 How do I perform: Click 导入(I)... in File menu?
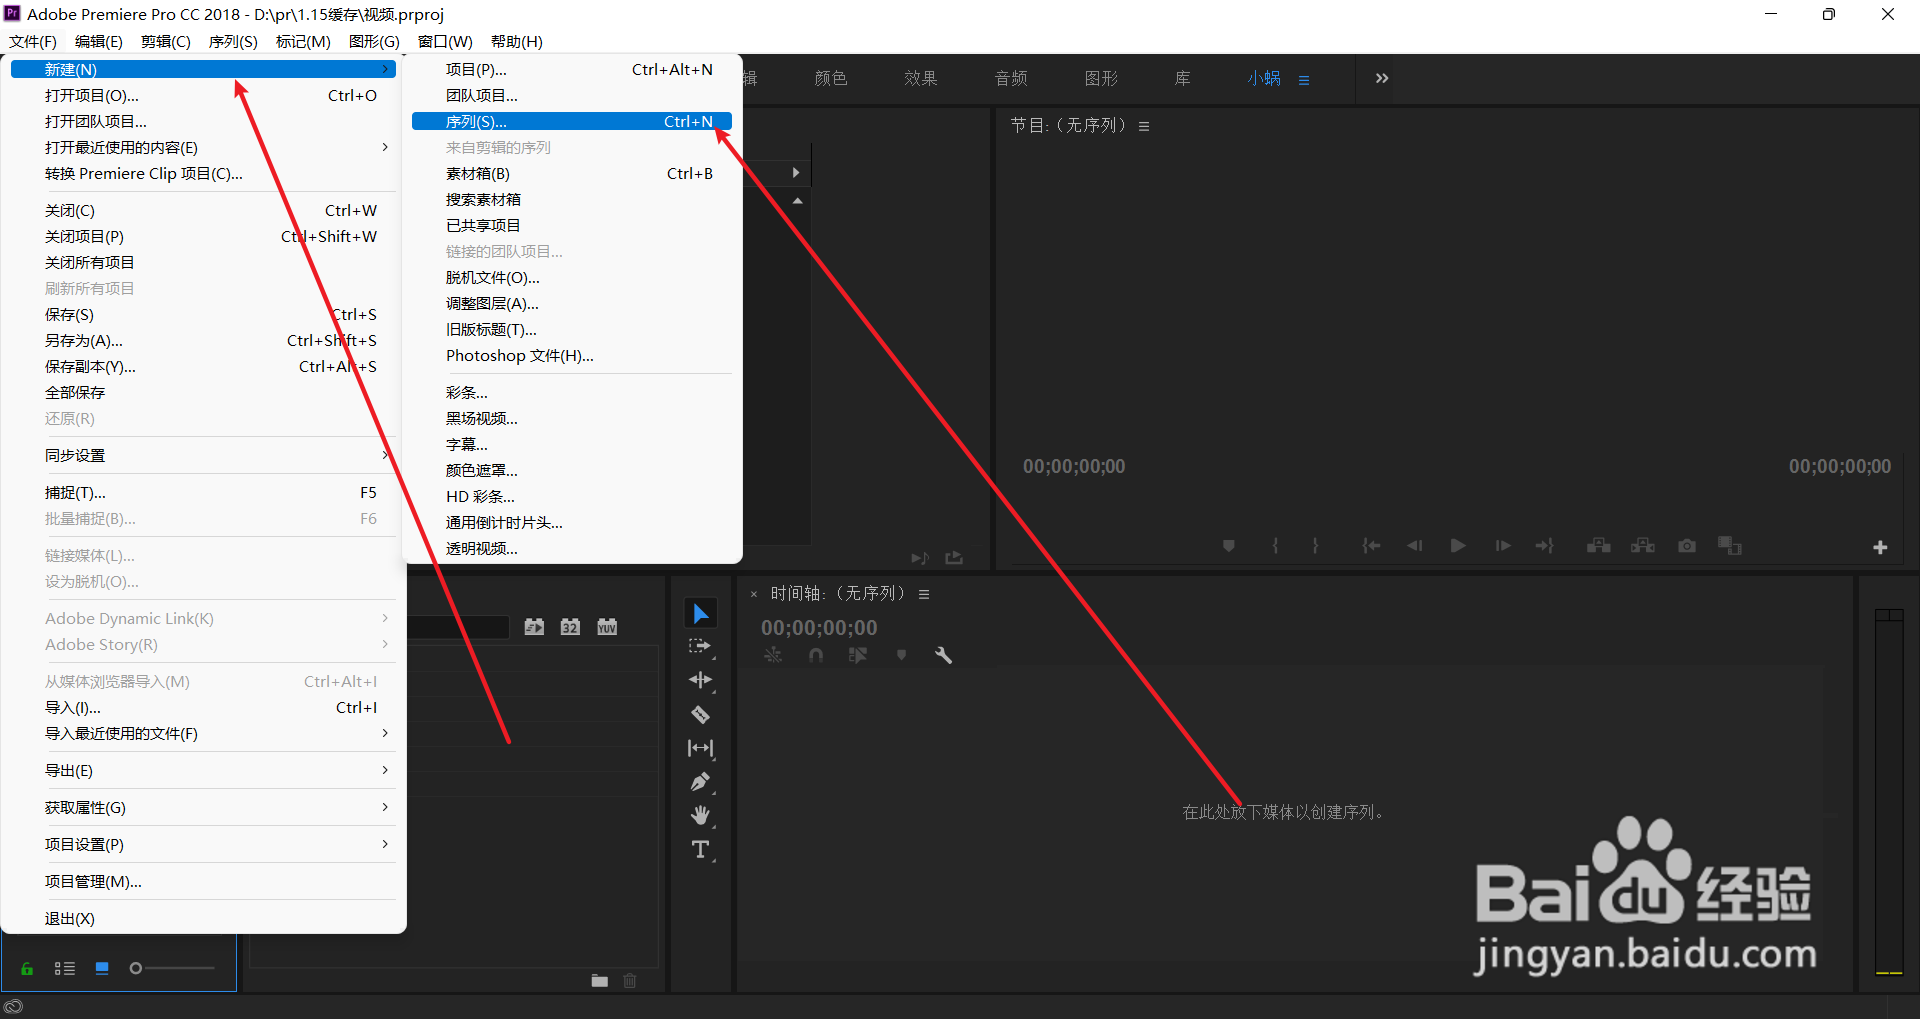[205, 707]
